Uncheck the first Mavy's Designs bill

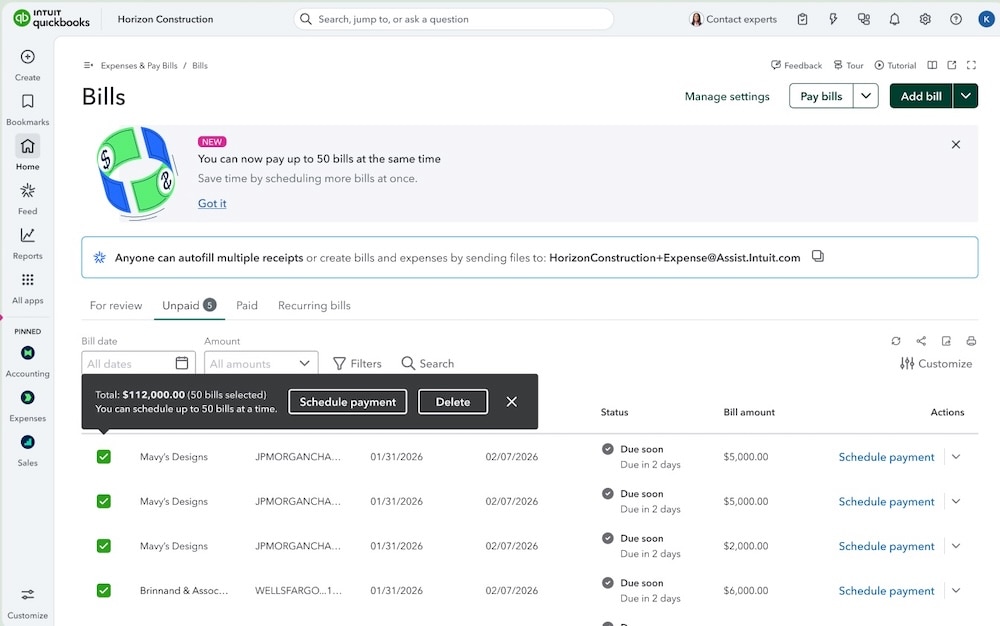(103, 456)
